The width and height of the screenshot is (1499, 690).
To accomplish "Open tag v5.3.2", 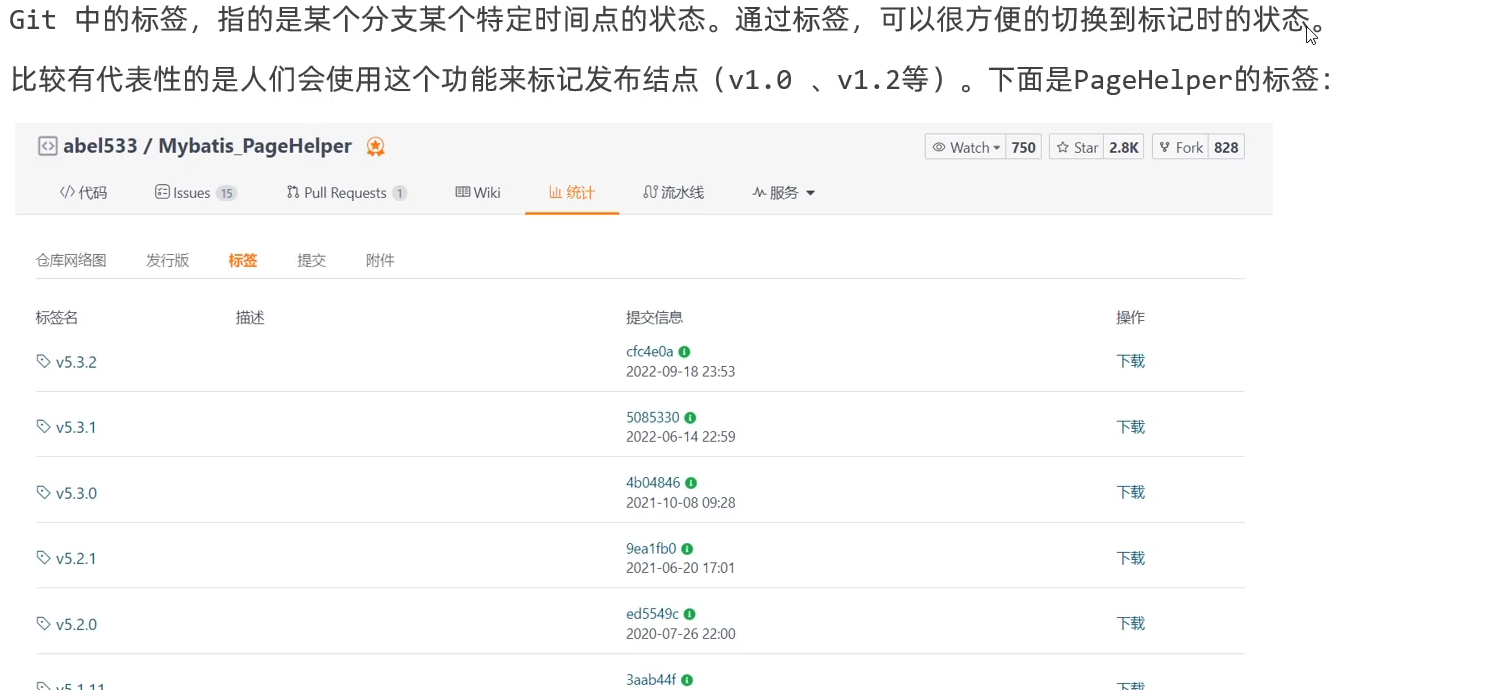I will pos(76,361).
